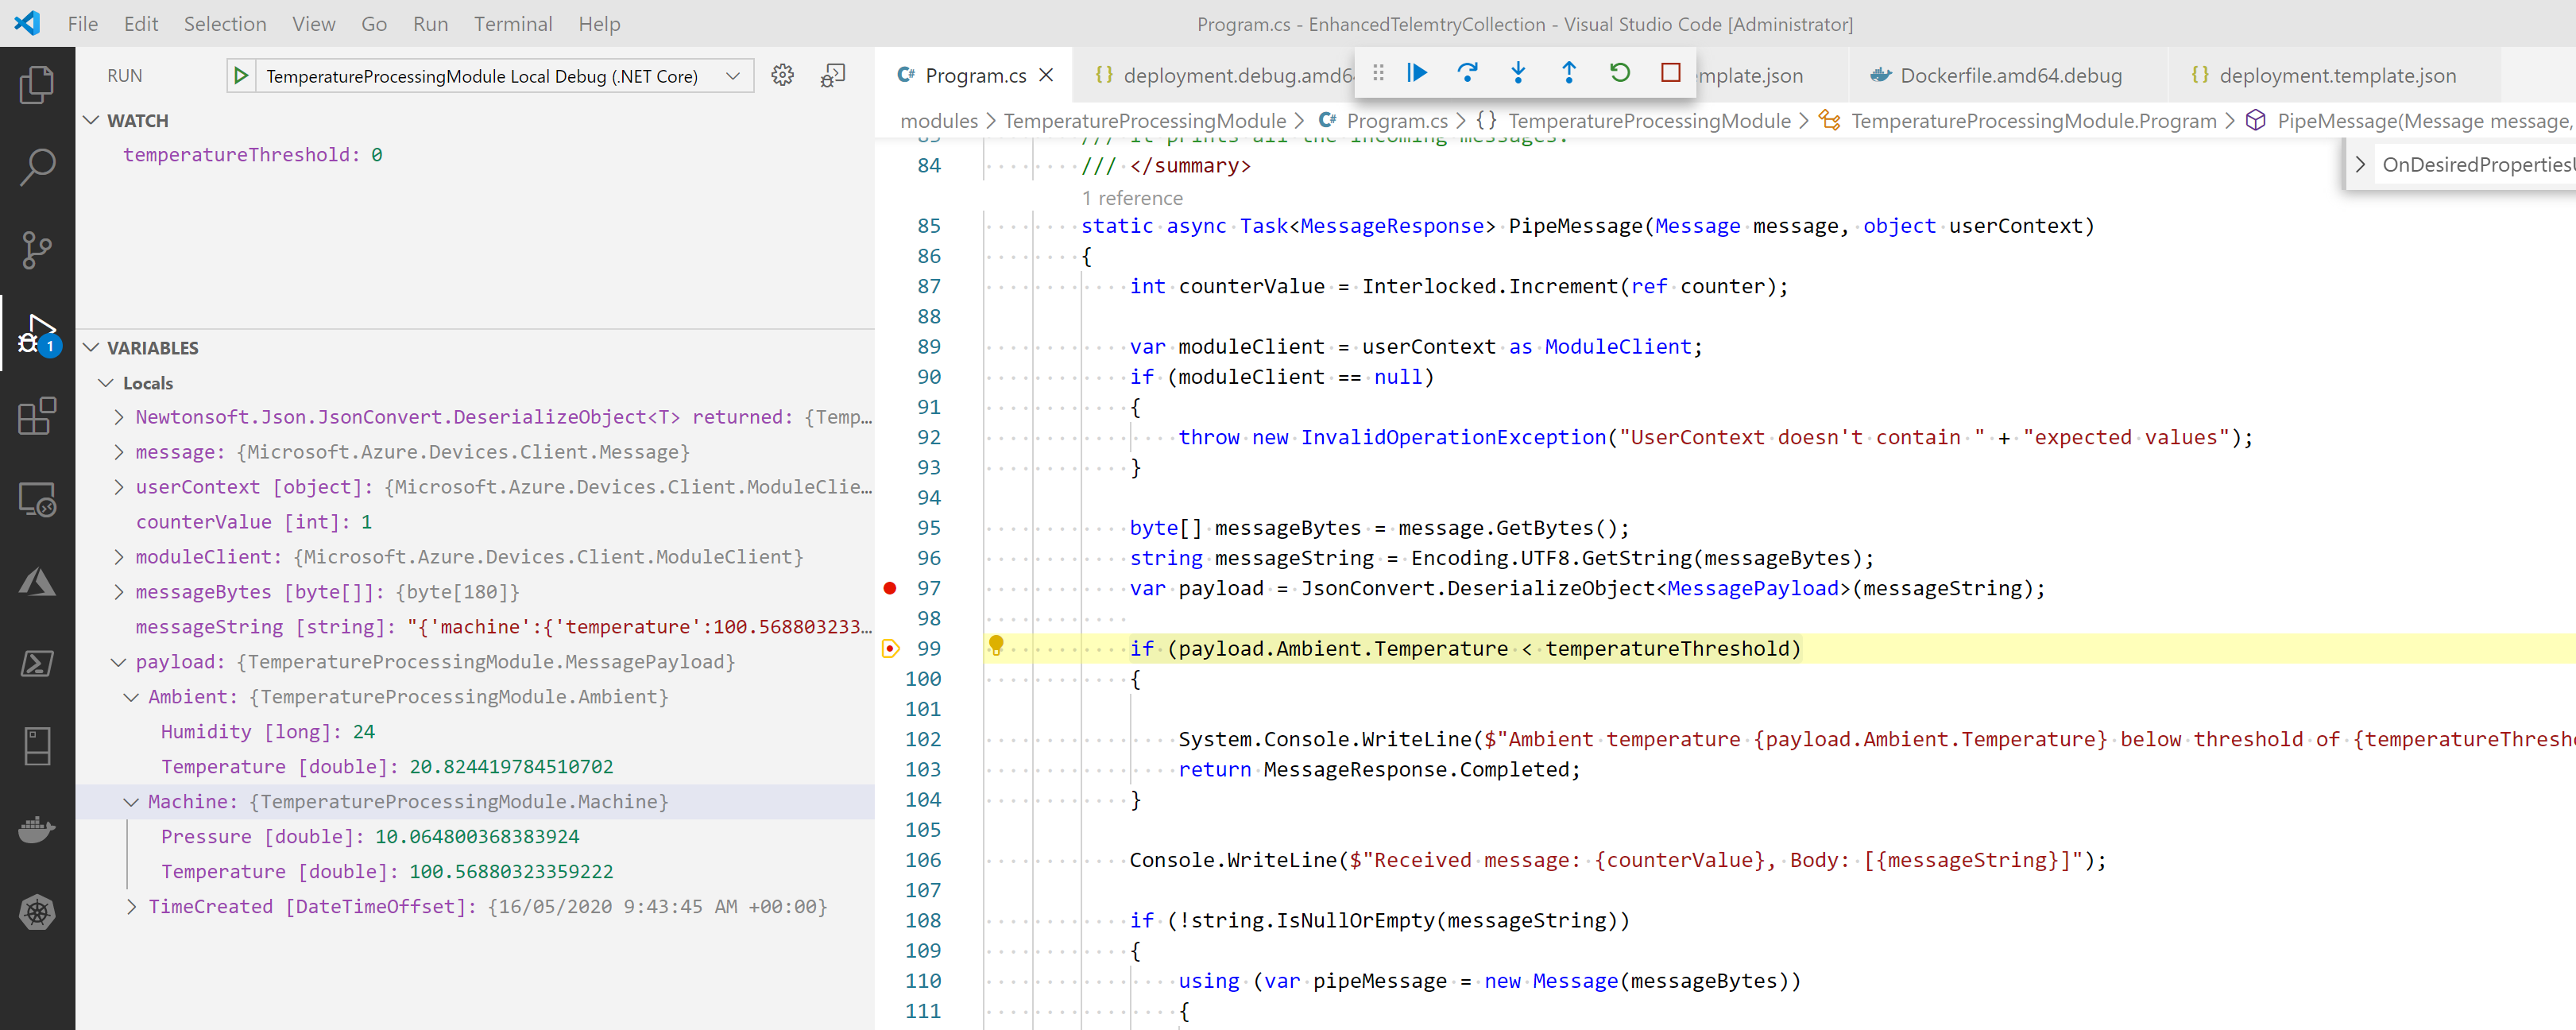Toggle the breakpoint on line 97

click(890, 588)
